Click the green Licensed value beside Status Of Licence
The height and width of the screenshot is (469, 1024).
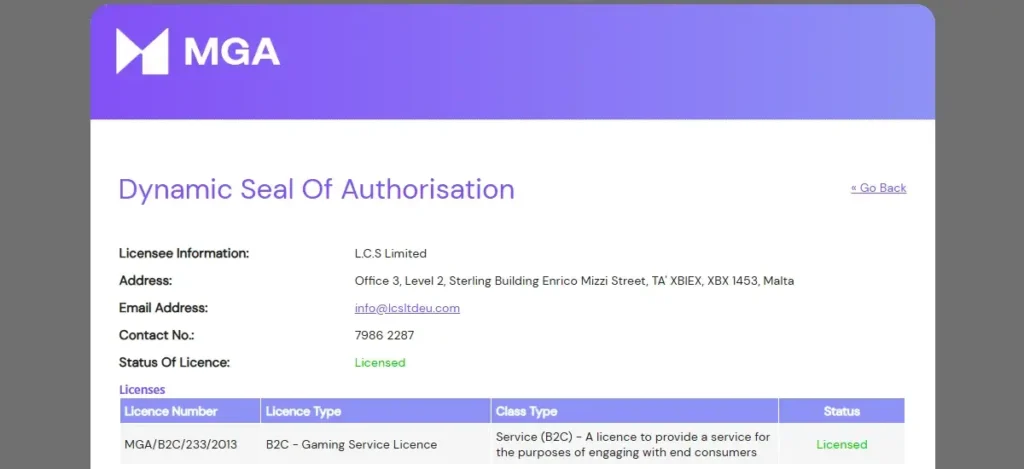(380, 363)
